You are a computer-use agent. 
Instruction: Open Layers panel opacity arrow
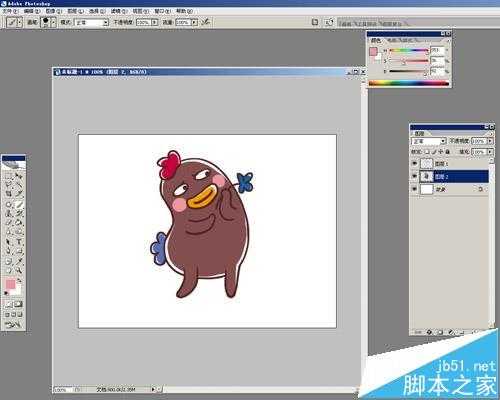491,141
